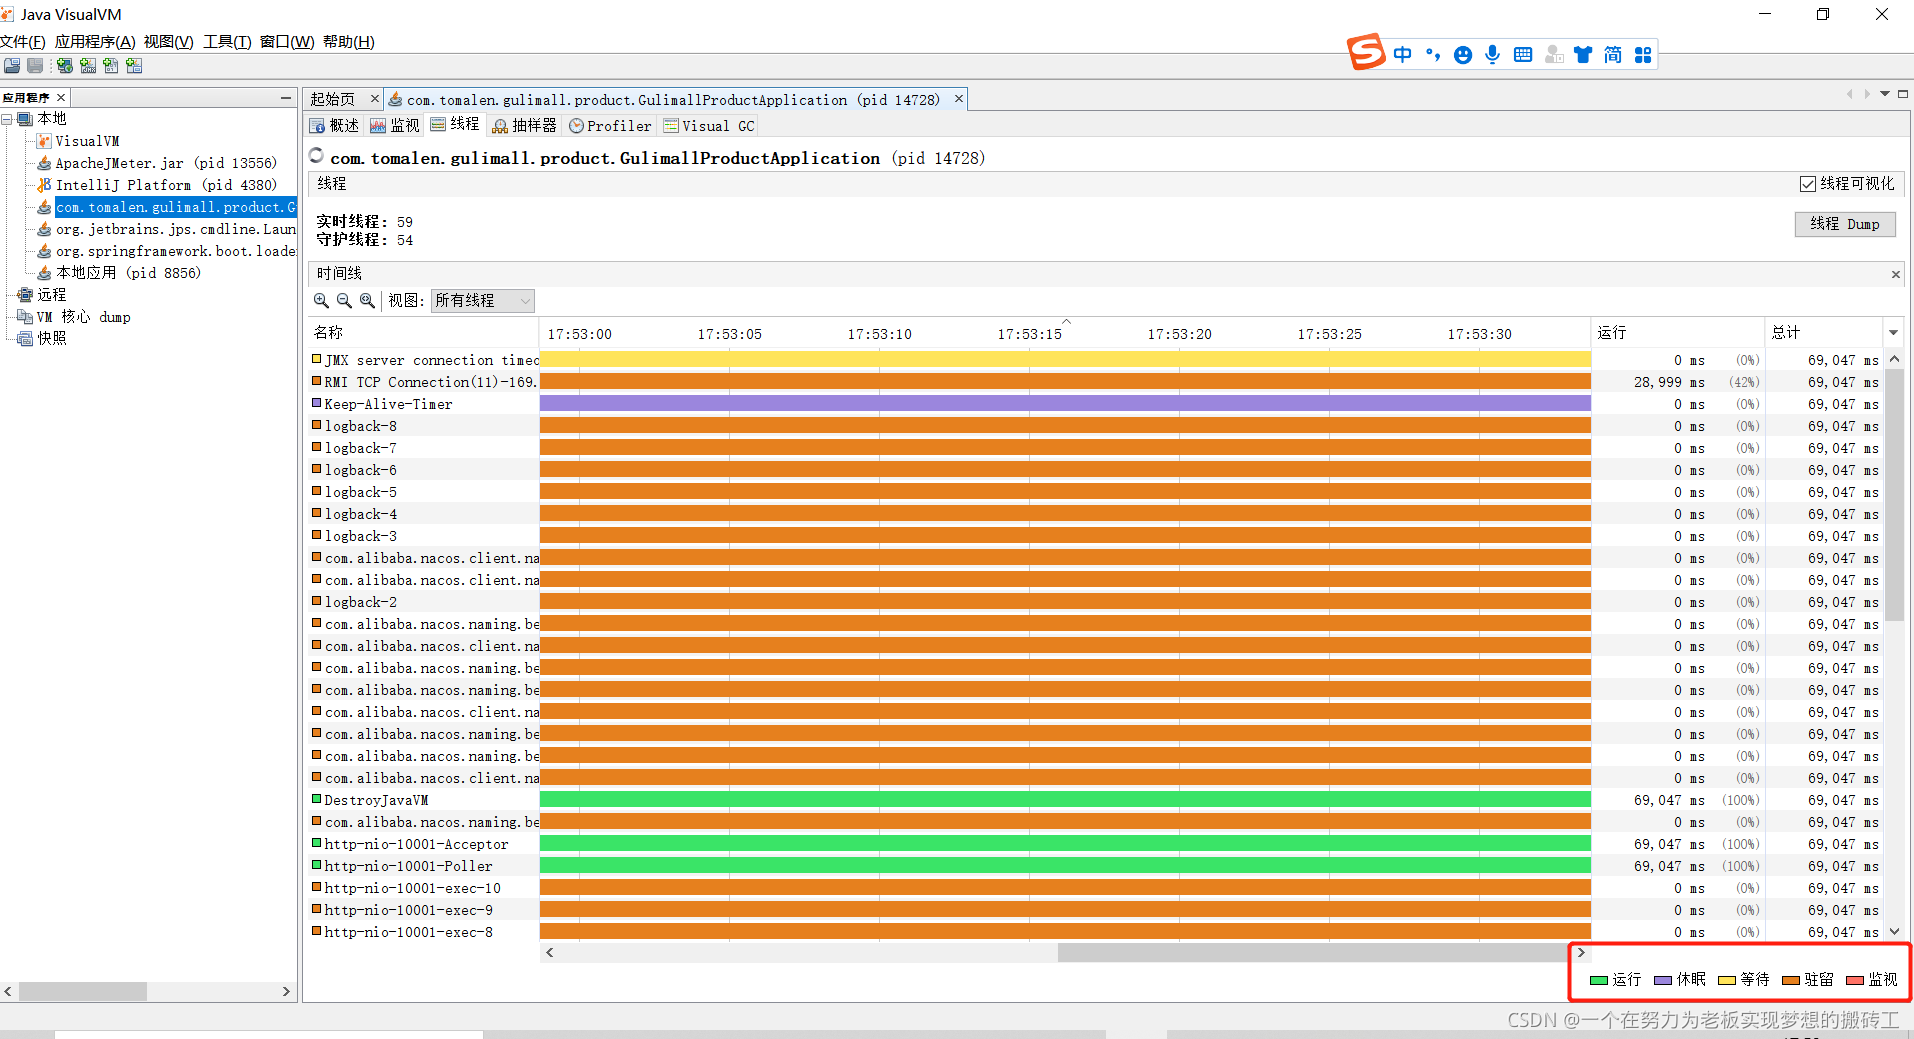Select org.springframework.boot.loader node

(x=175, y=251)
